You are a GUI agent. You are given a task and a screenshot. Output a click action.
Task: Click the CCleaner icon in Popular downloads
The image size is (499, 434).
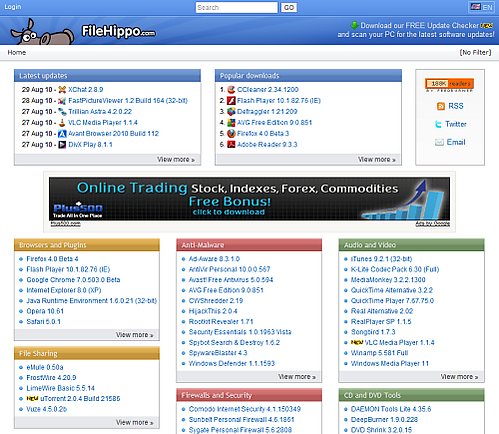tap(231, 90)
